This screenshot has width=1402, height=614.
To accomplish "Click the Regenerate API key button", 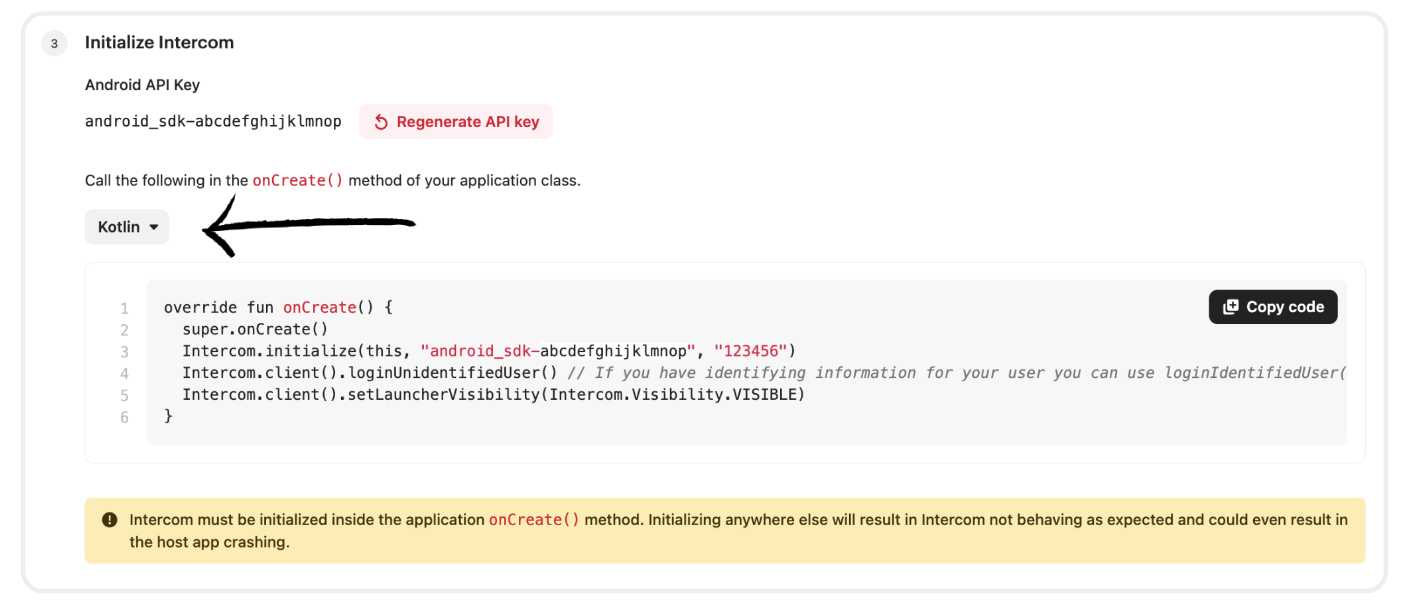I will (456, 122).
